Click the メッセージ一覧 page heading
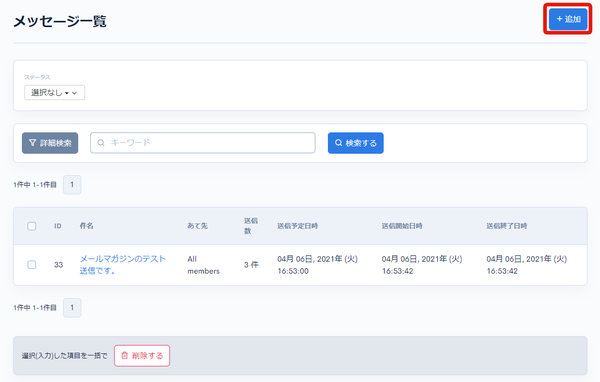 point(60,21)
